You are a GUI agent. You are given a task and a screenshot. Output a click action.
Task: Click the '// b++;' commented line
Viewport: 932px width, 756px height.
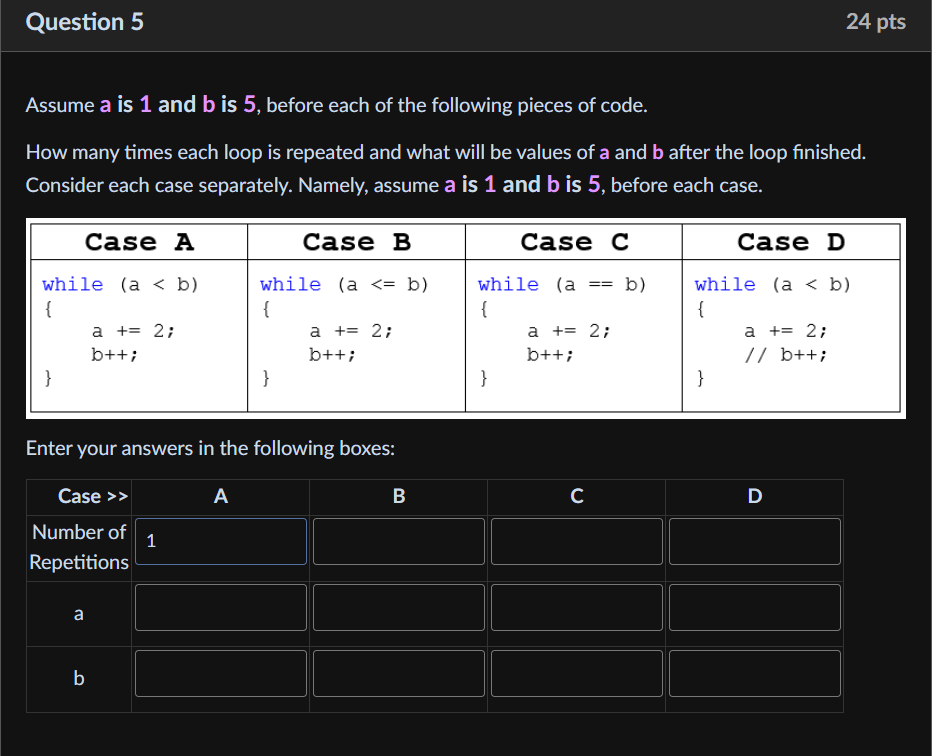(786, 355)
